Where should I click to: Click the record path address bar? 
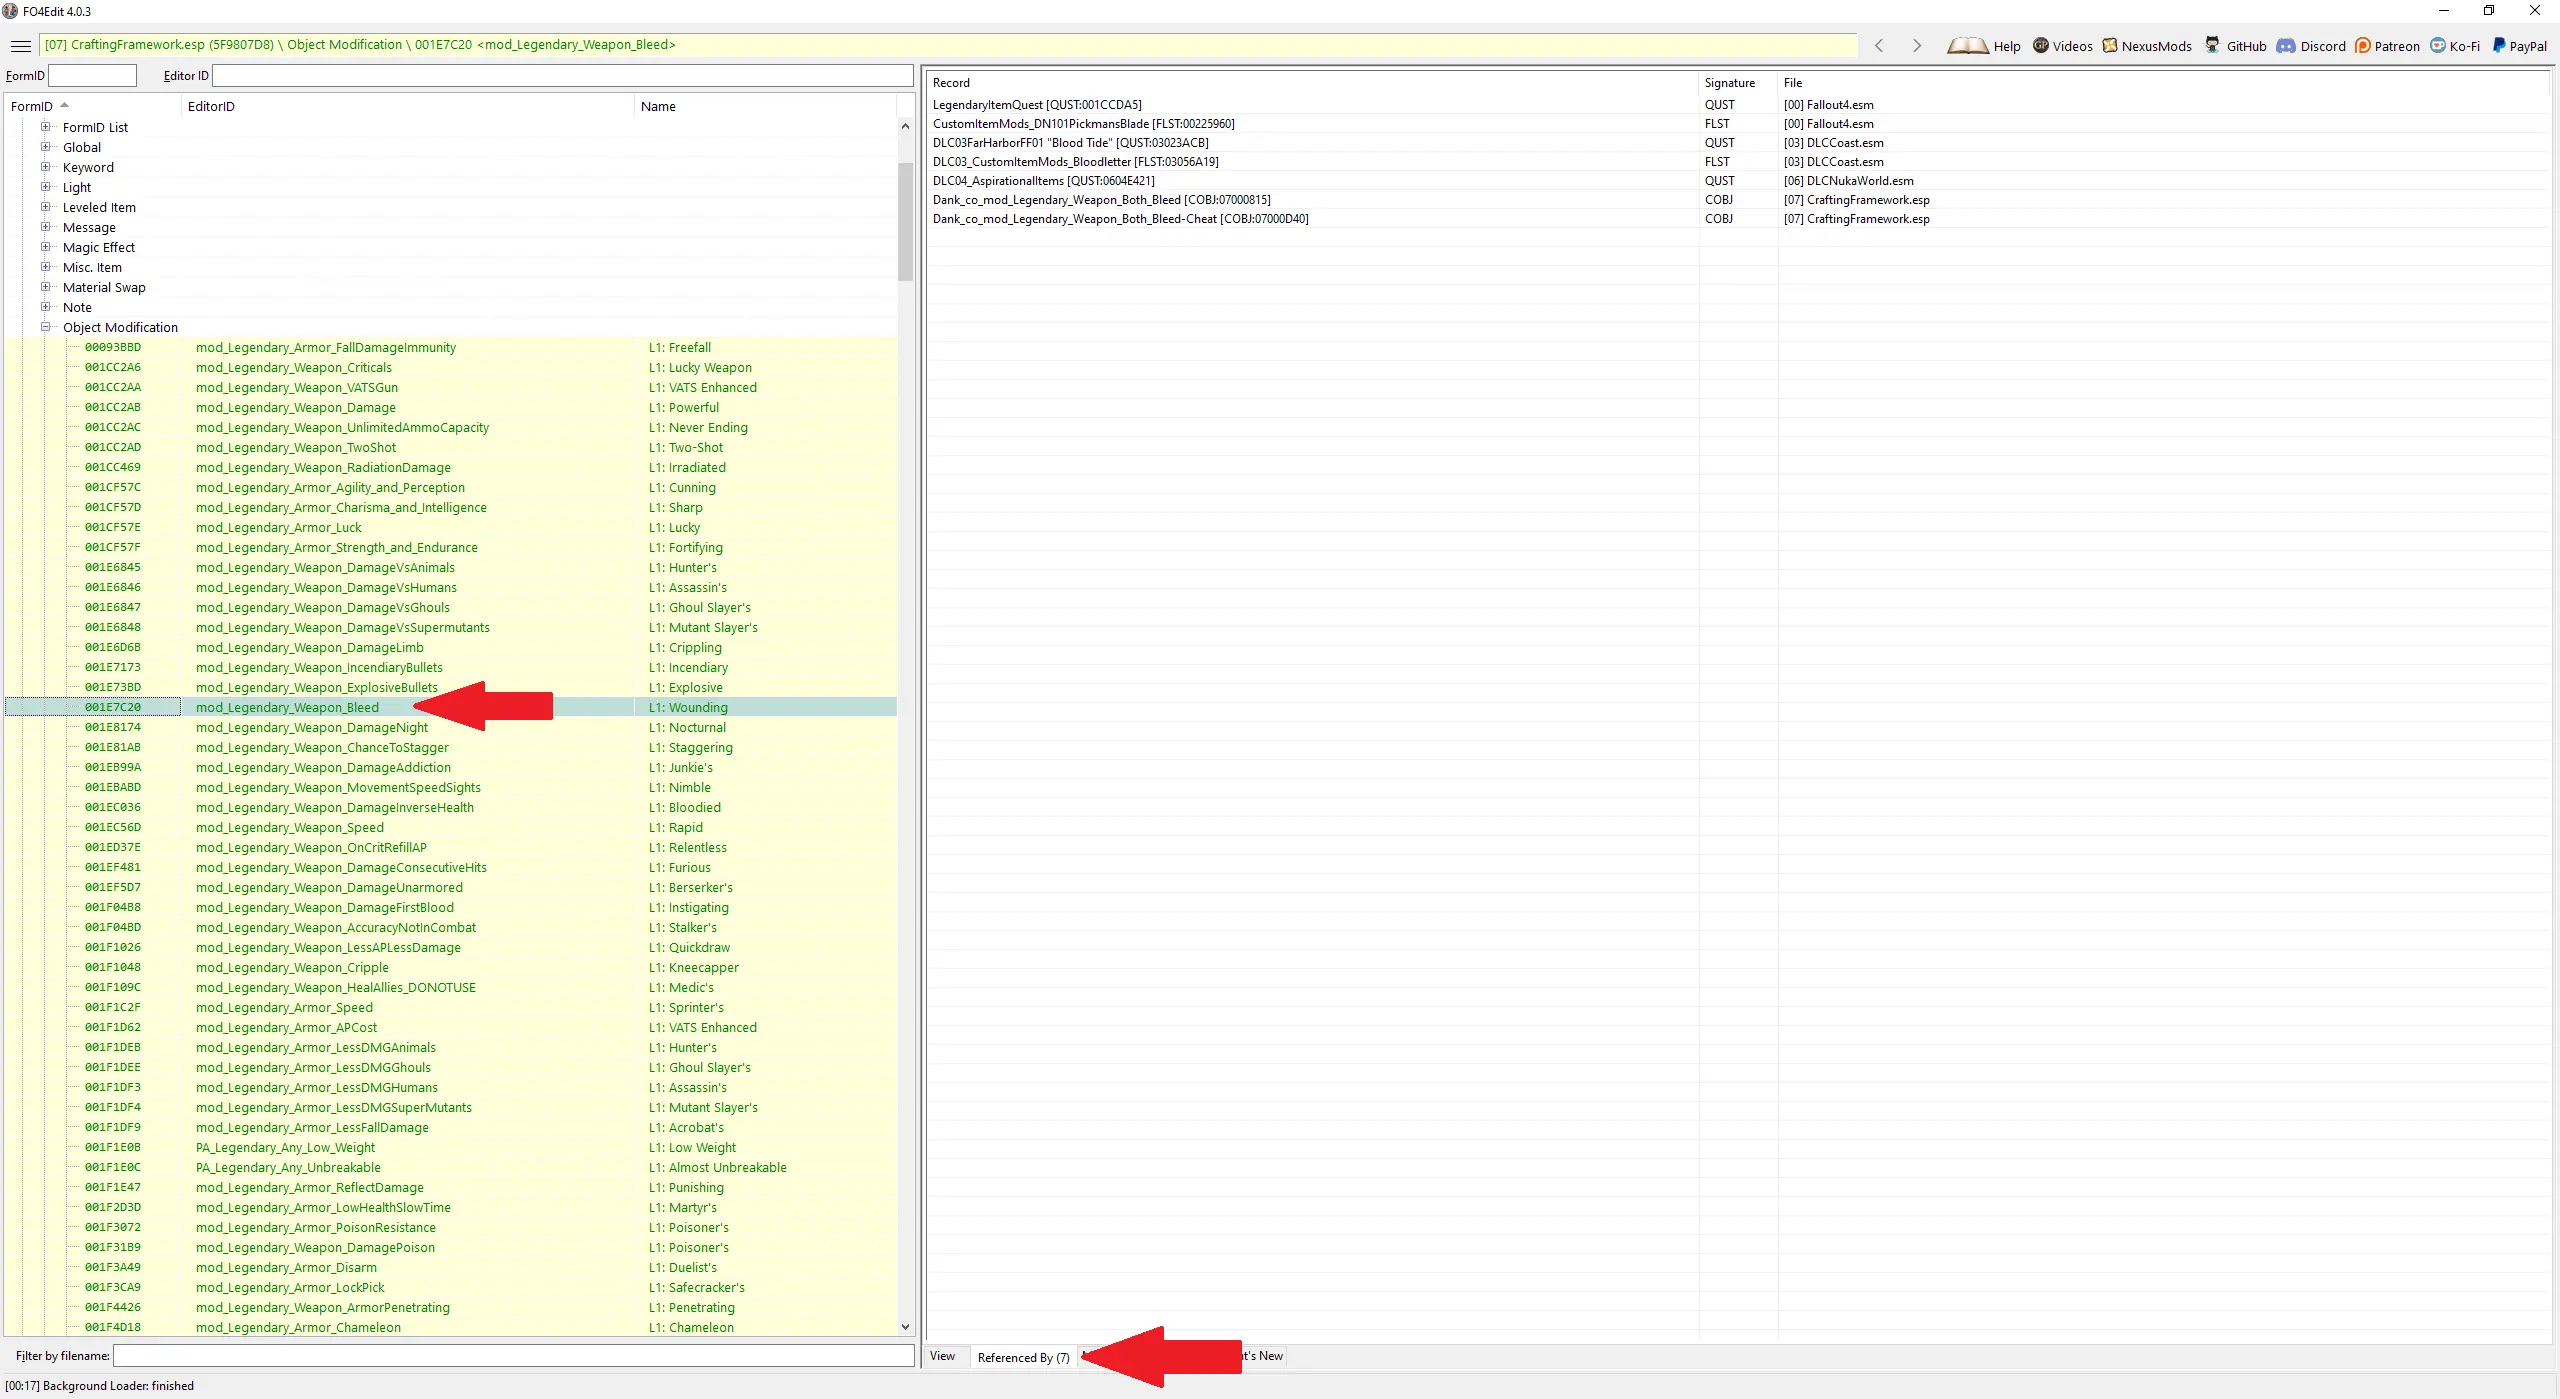tap(948, 45)
